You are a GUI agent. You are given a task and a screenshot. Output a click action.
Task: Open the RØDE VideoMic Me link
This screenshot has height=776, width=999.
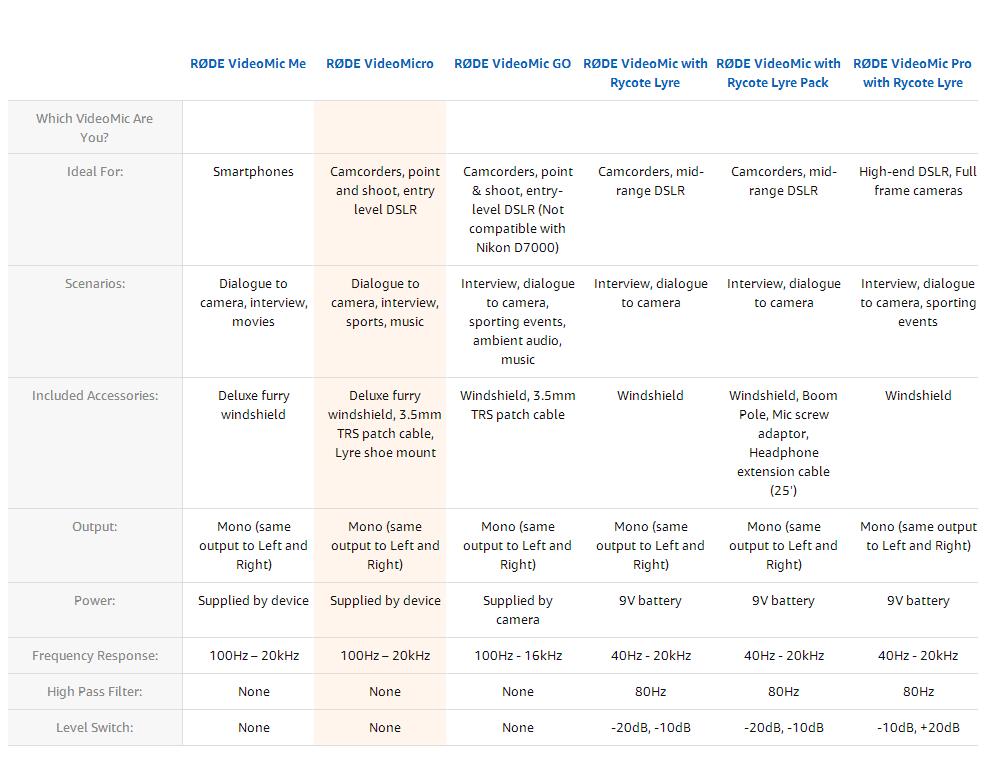(248, 64)
